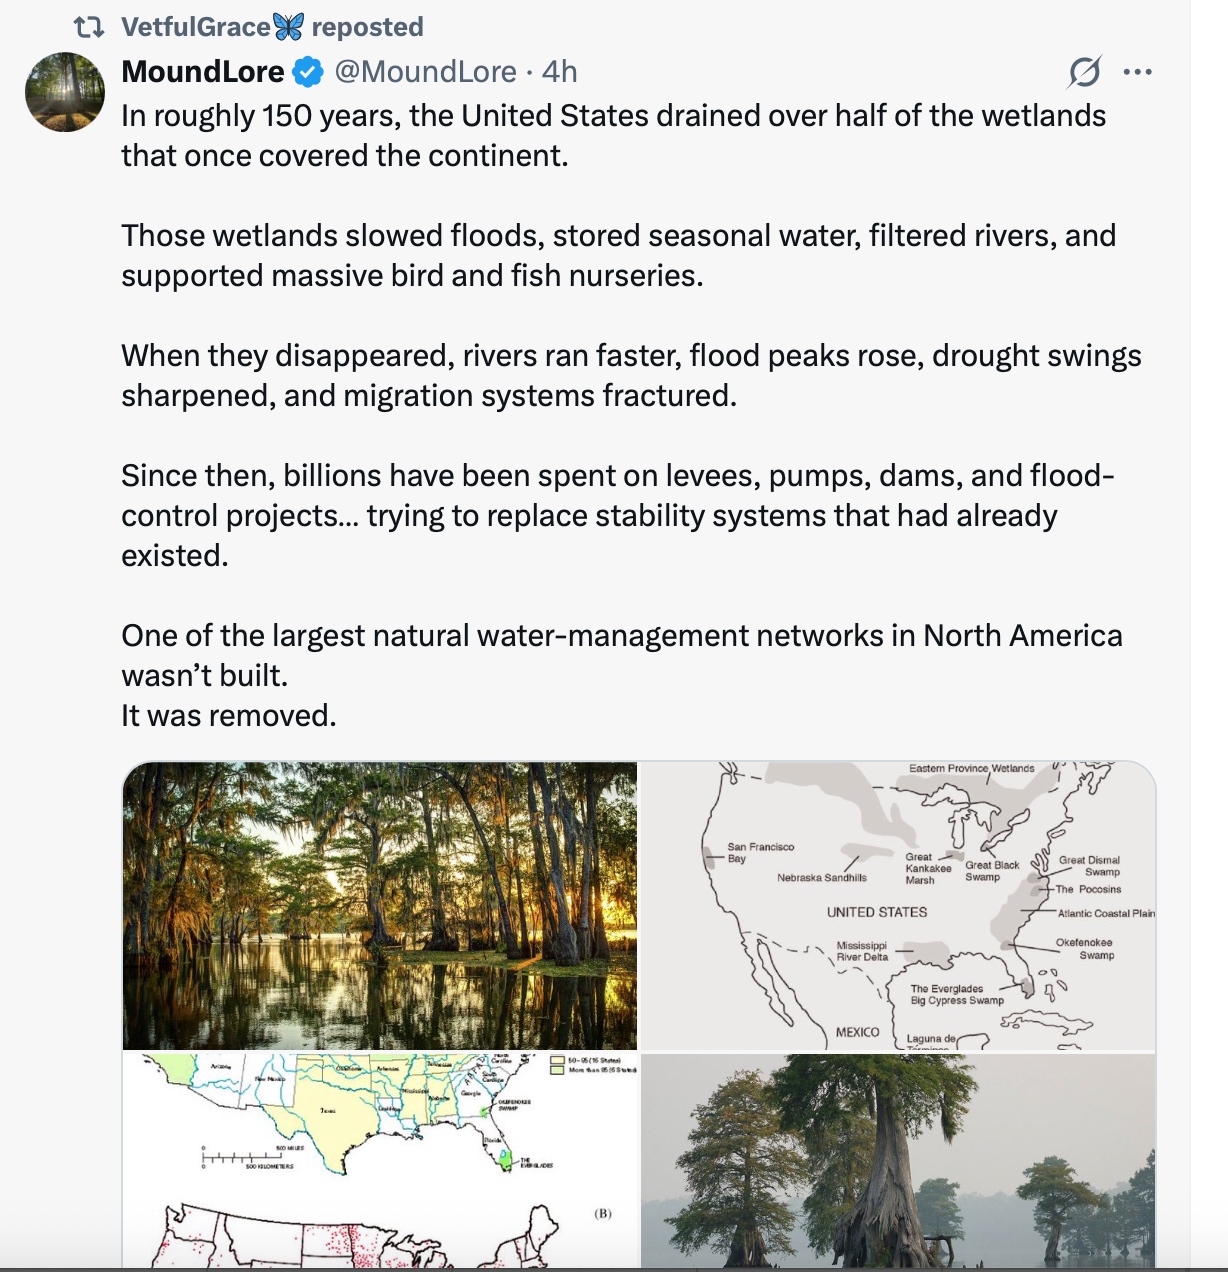Click the repost arrows icon above the tweet
This screenshot has height=1272, width=1228.
(x=90, y=27)
